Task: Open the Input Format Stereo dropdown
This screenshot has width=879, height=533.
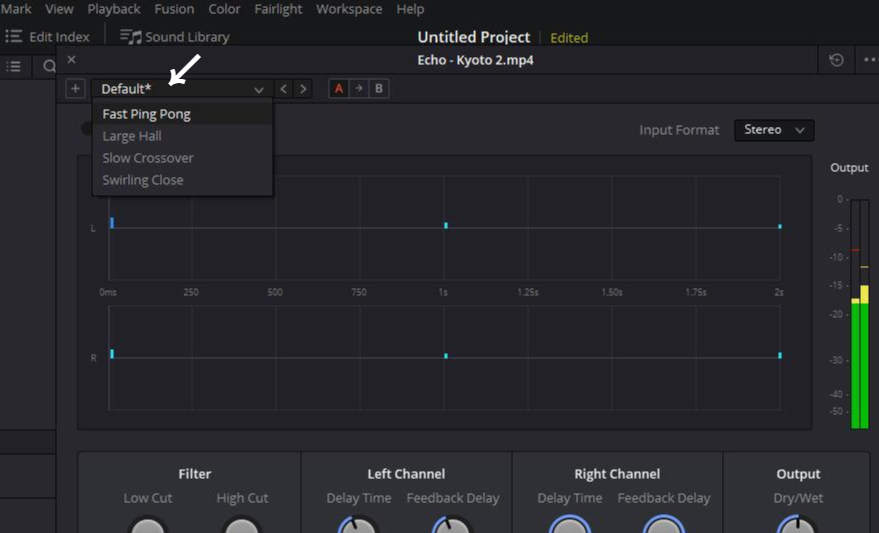Action: pyautogui.click(x=774, y=130)
